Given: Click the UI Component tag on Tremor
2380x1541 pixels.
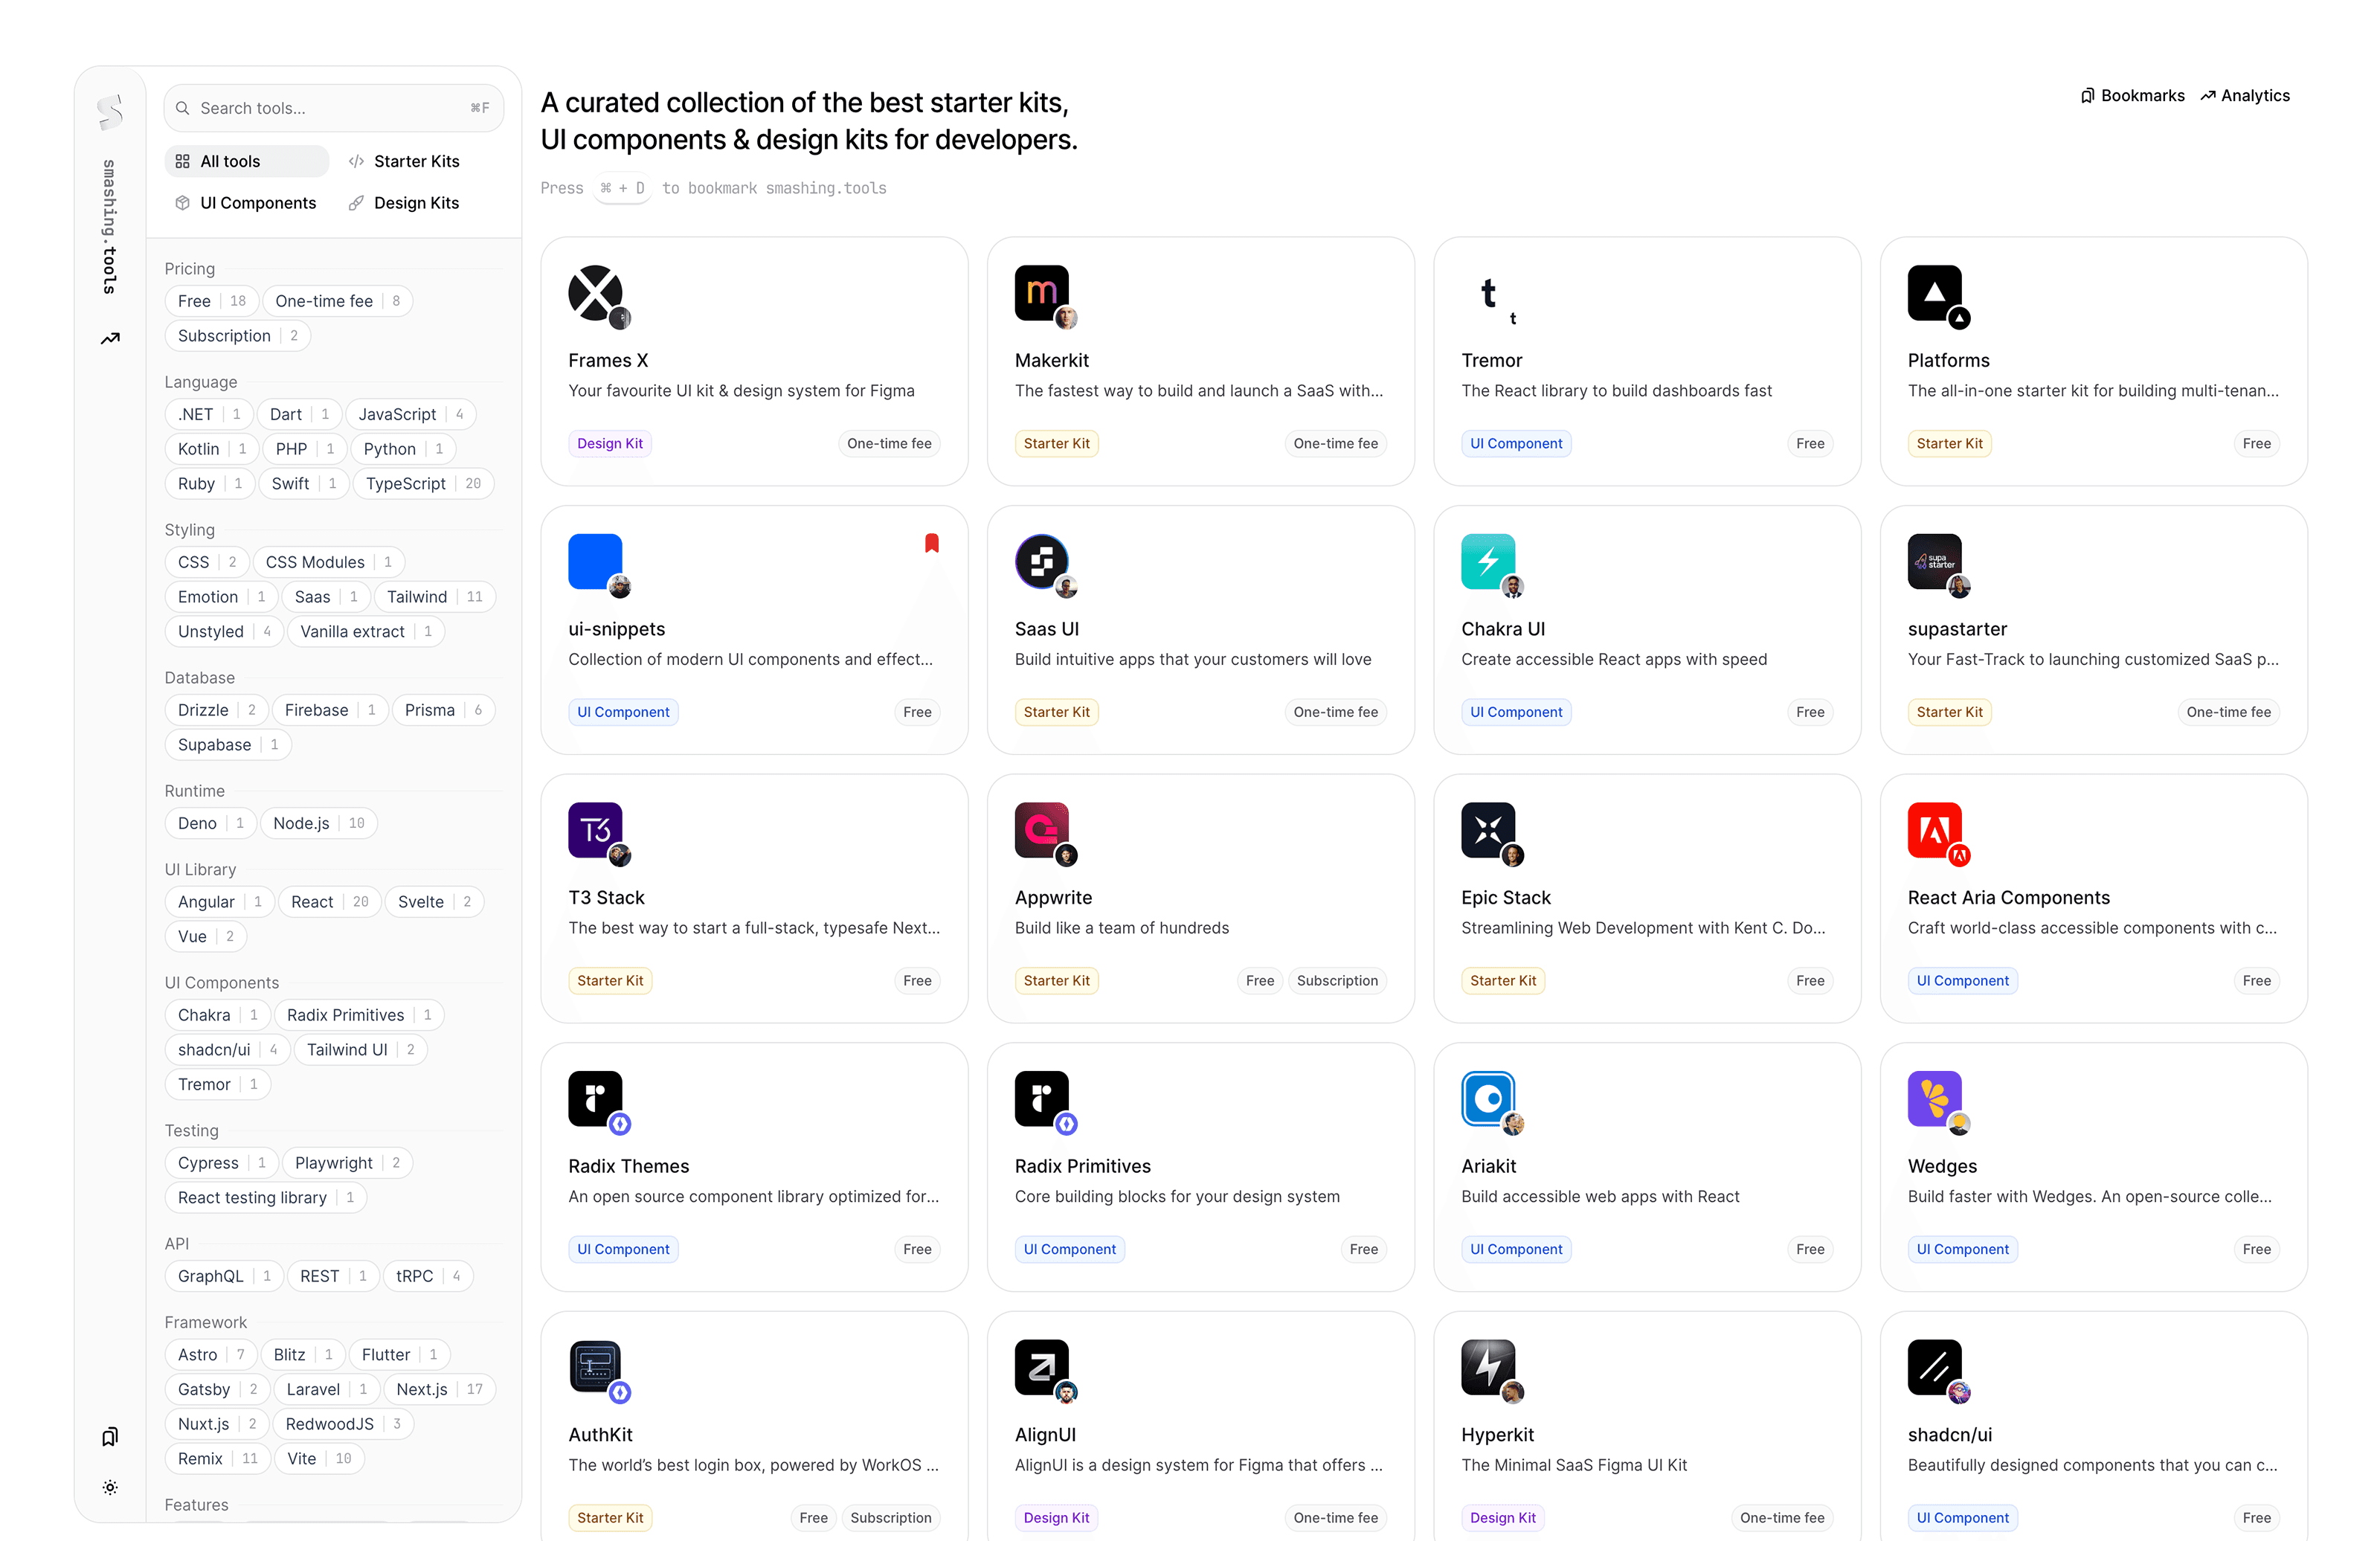Looking at the screenshot, I should coord(1516,444).
